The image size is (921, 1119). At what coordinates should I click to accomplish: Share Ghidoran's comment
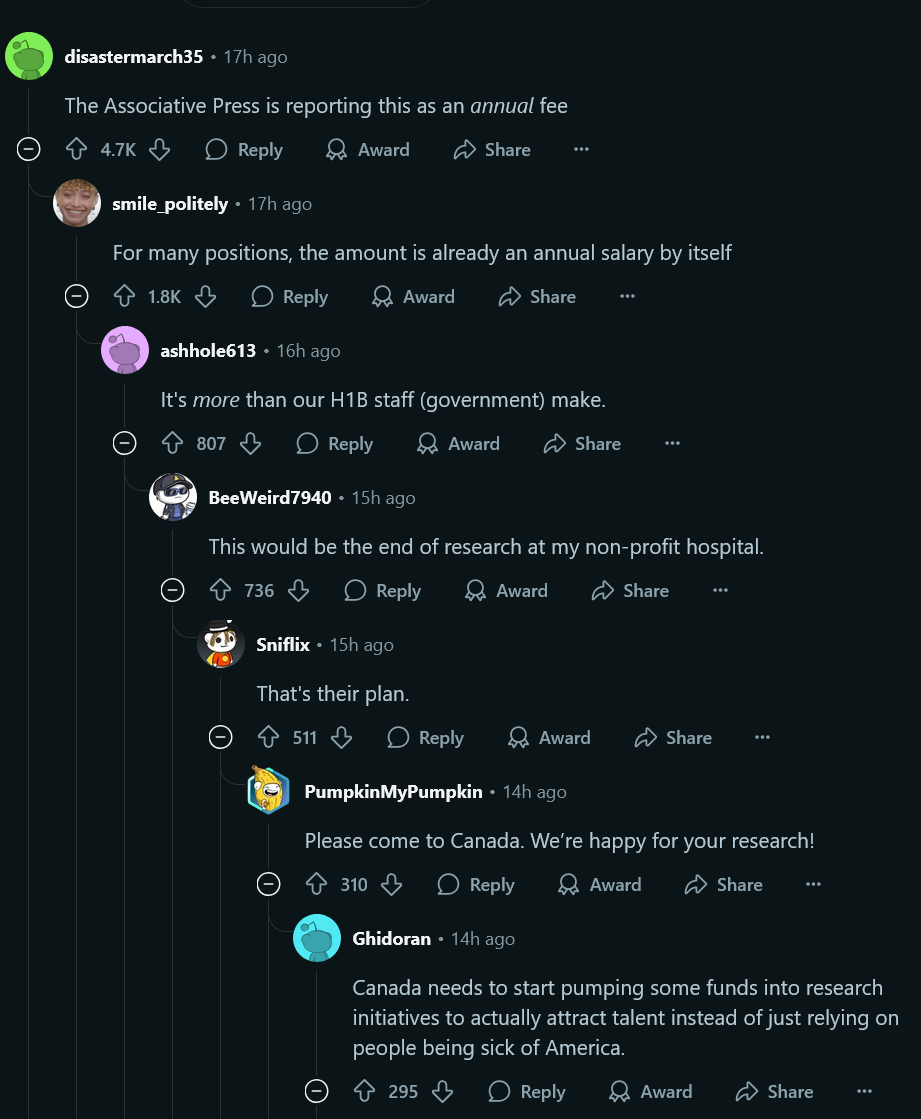775,1091
